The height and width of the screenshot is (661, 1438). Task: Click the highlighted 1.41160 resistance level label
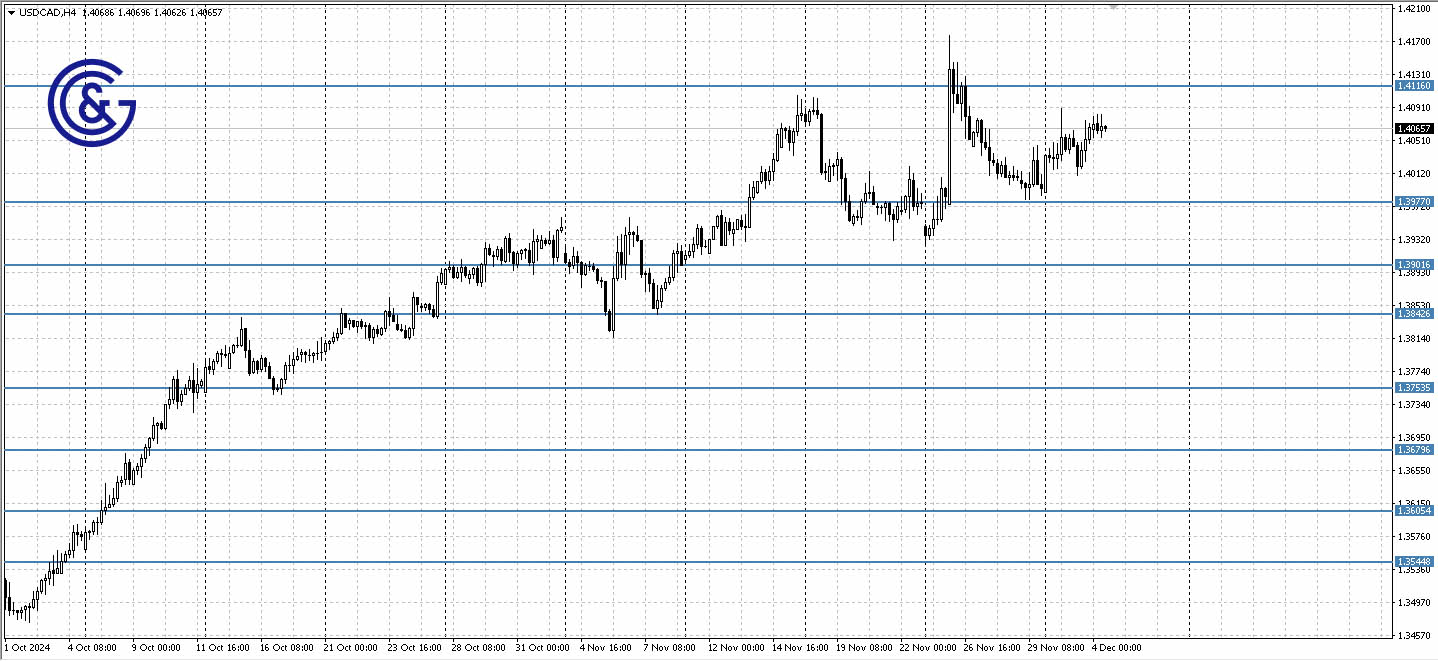[1412, 86]
